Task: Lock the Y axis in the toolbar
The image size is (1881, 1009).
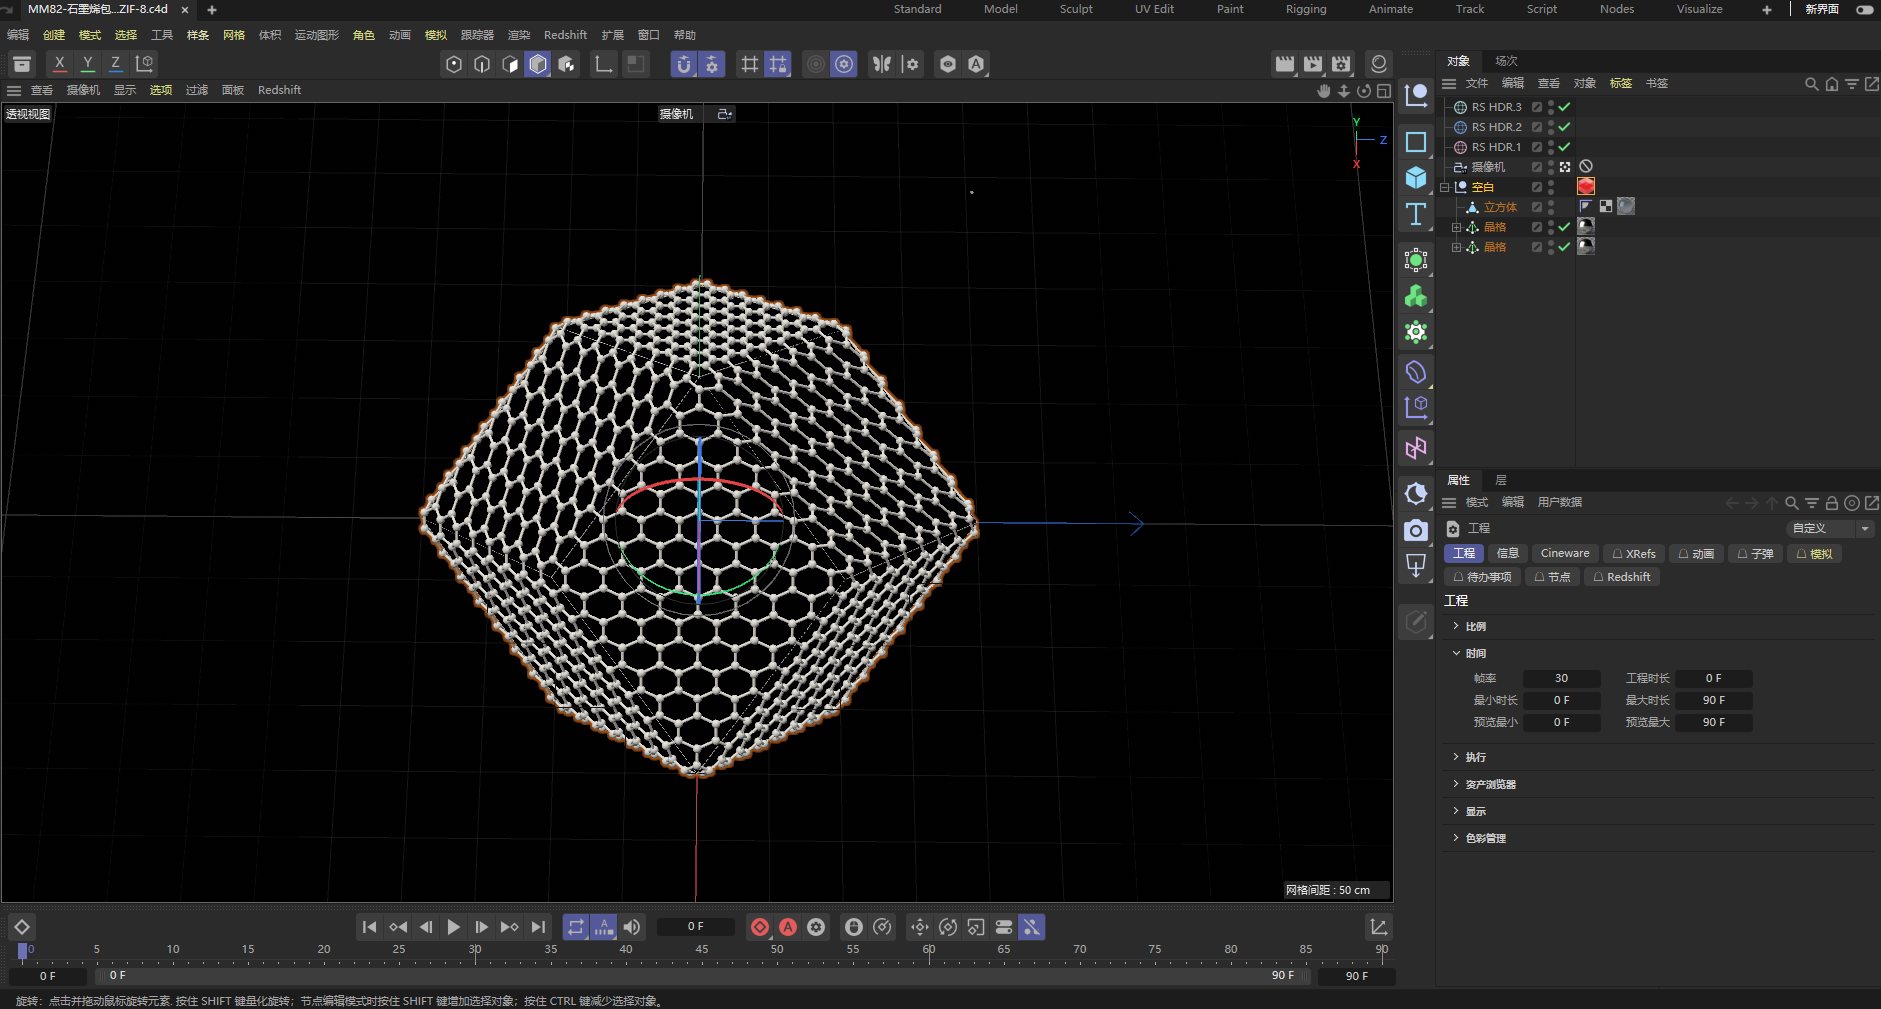Action: click(88, 63)
